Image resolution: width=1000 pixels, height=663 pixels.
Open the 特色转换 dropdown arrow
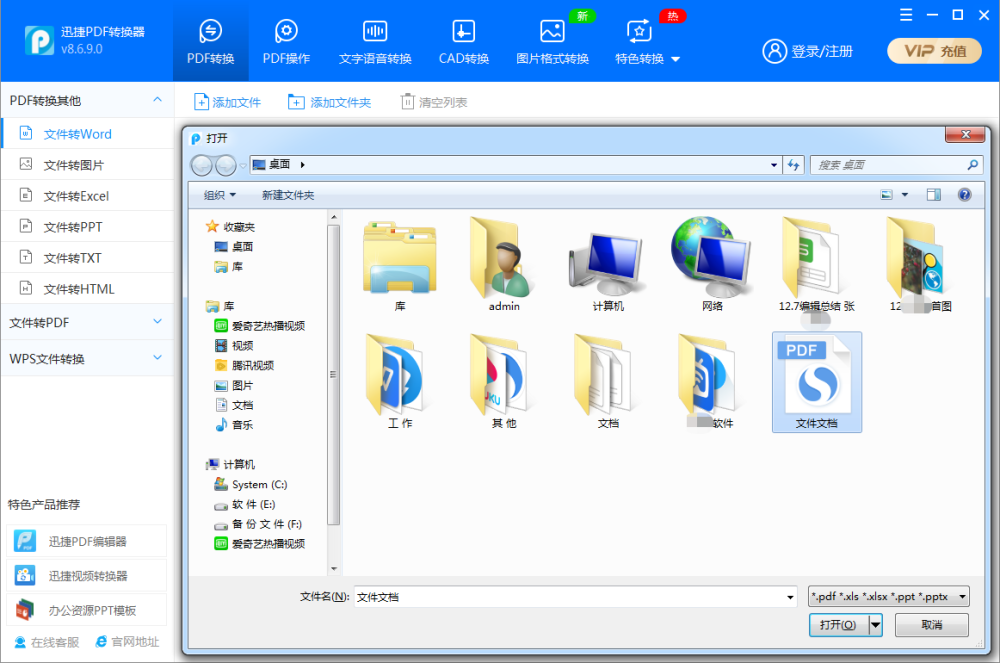pos(676,59)
